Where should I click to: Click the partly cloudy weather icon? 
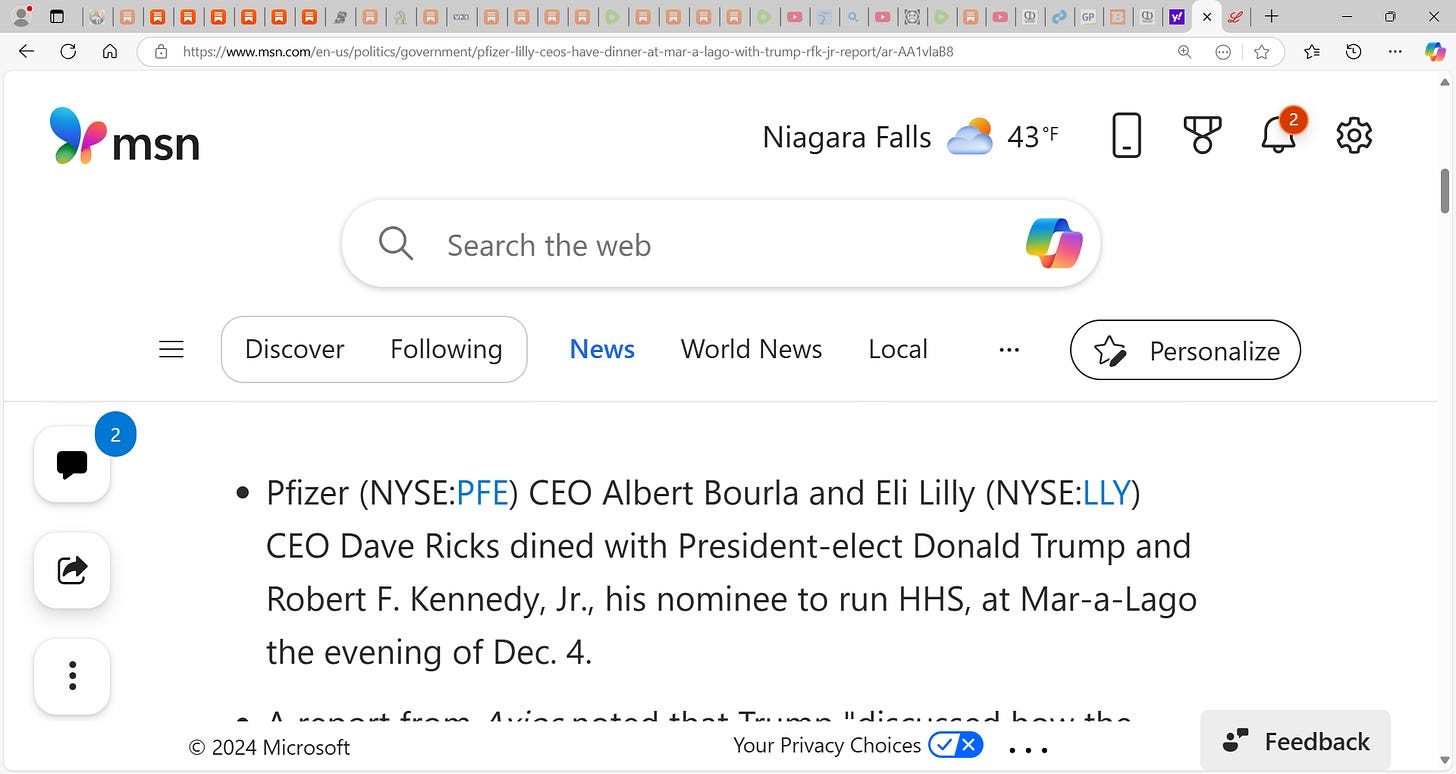pos(970,136)
